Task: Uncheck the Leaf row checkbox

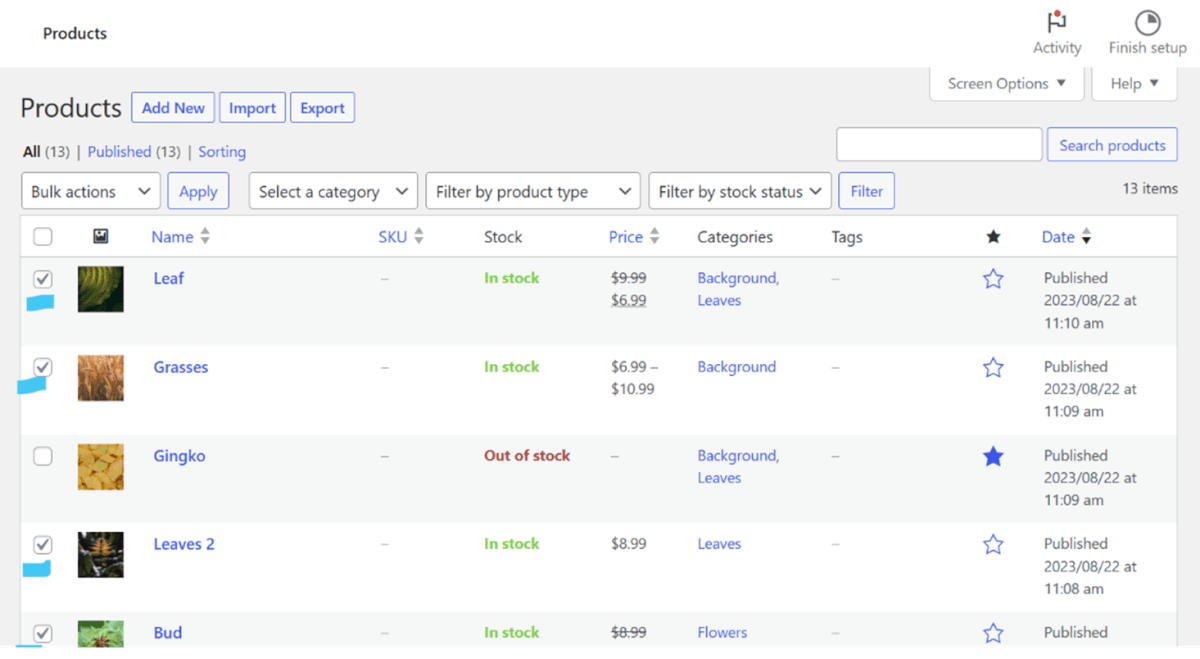Action: [x=42, y=279]
